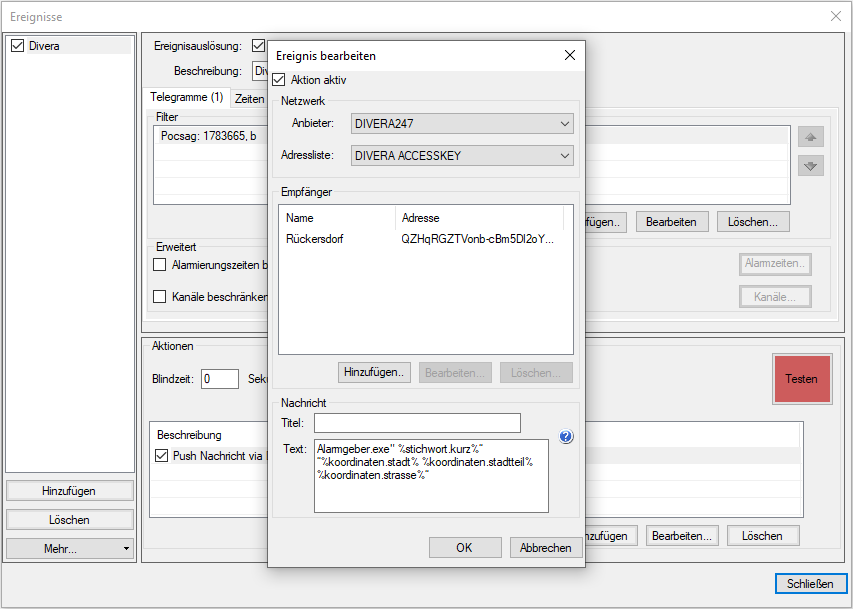
Task: Toggle the Push Nachricht action checkbox
Action: click(163, 456)
